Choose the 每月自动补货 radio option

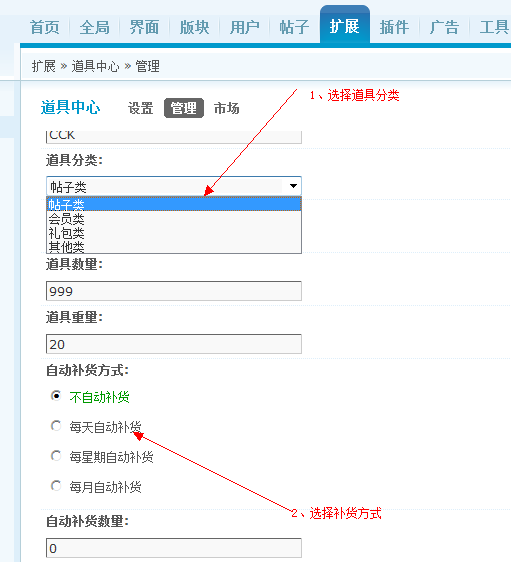point(56,486)
